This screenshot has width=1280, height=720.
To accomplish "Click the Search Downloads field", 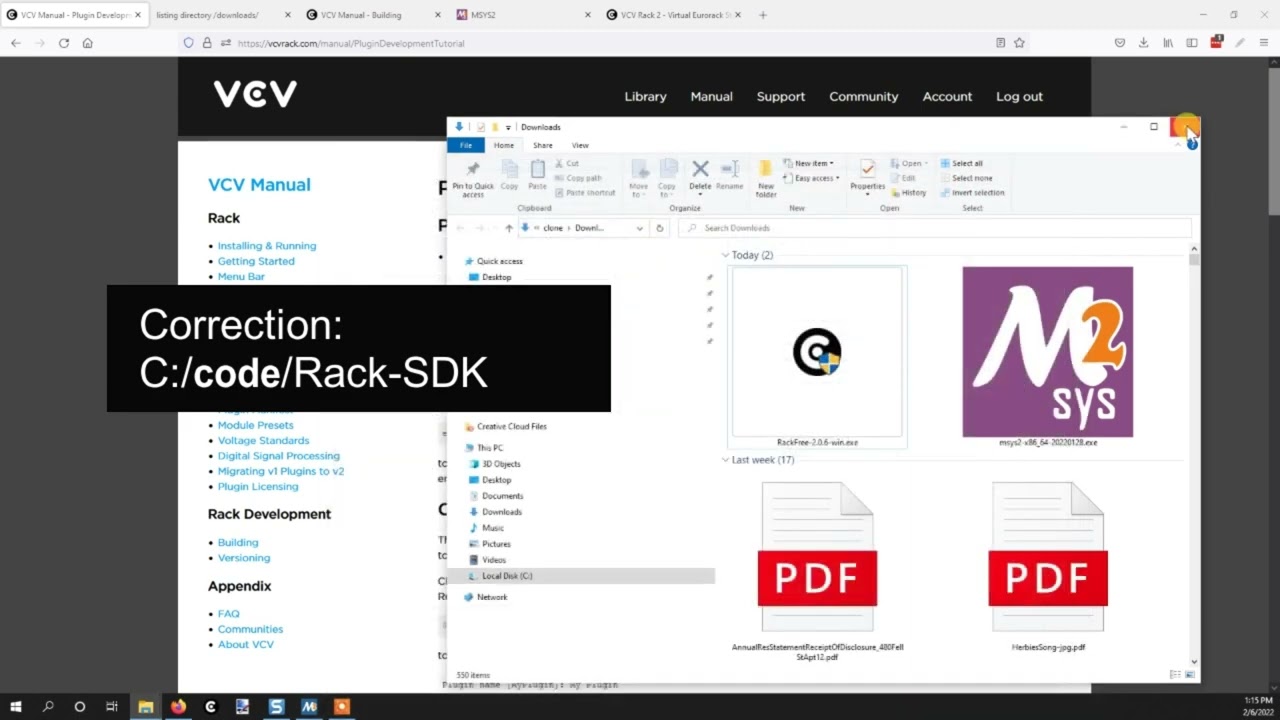I will [x=935, y=228].
